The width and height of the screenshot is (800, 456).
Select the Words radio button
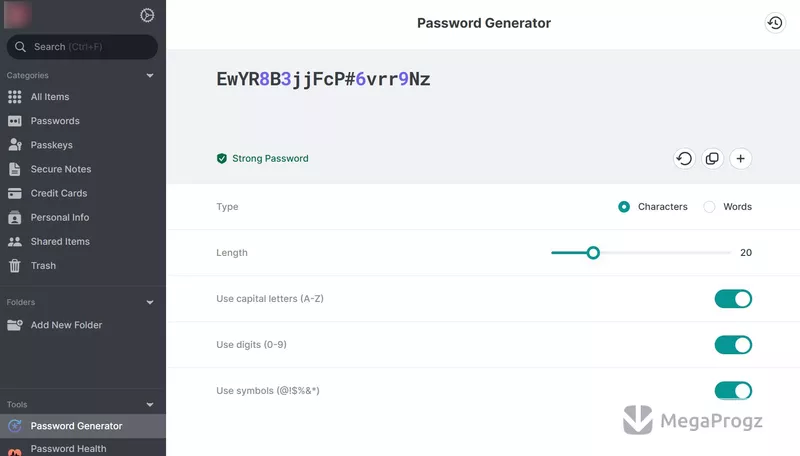point(709,207)
